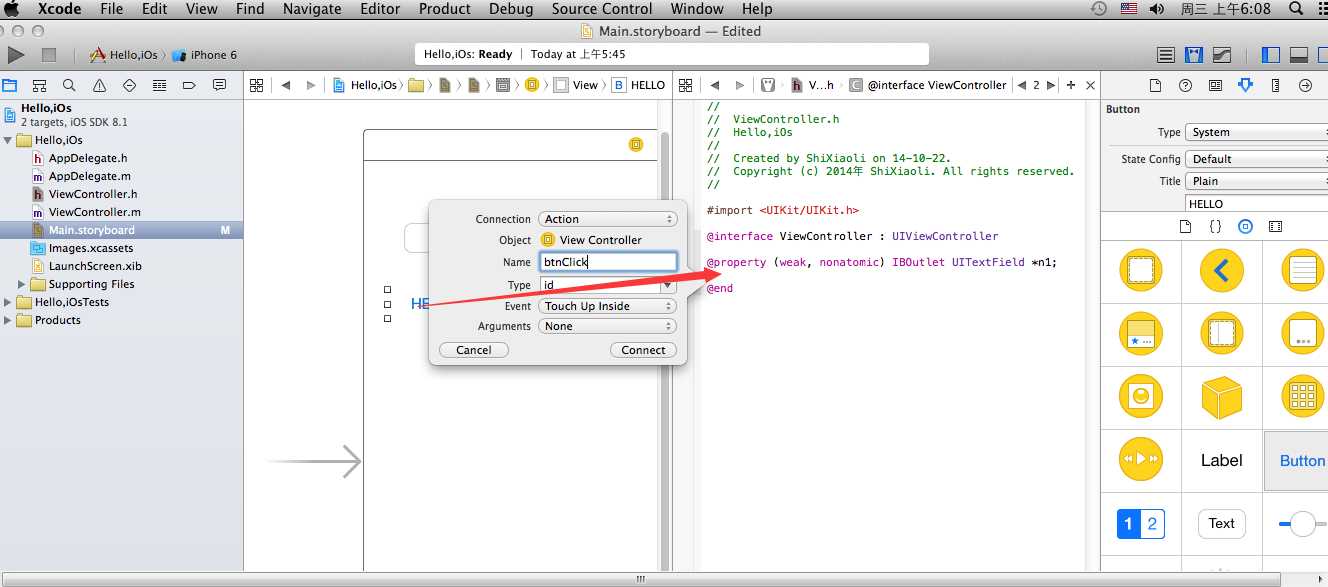
Task: Open the Breakpoint navigator icon
Action: (189, 86)
